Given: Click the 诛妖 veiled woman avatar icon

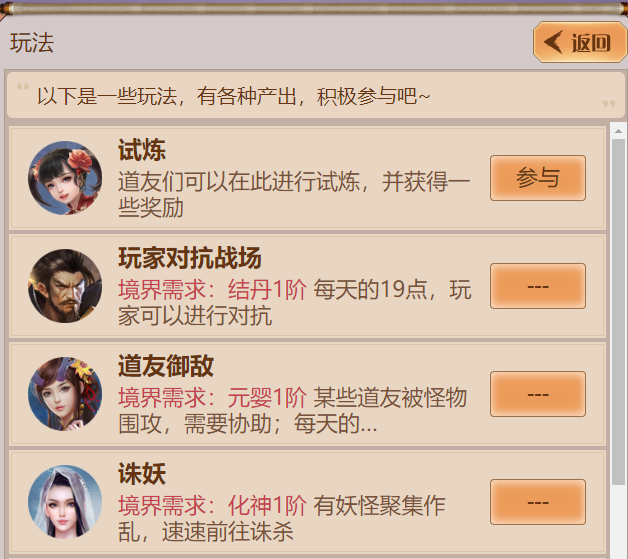Looking at the screenshot, I should click(65, 502).
